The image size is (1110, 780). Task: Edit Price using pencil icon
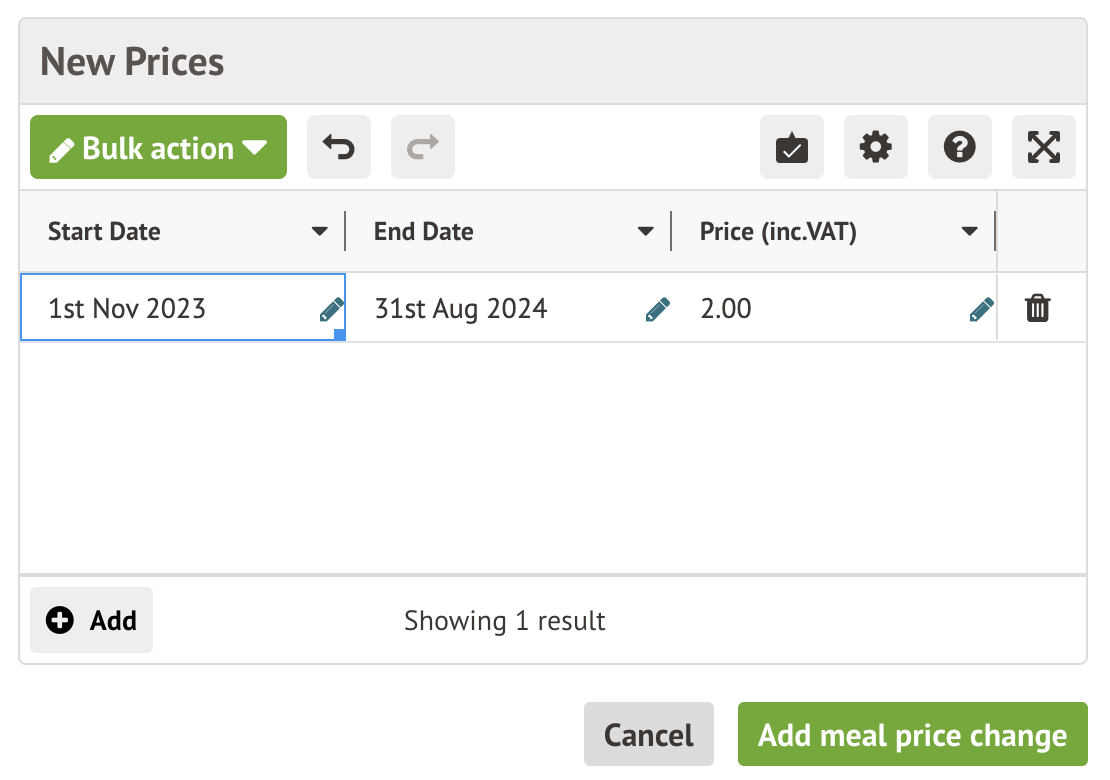coord(982,309)
